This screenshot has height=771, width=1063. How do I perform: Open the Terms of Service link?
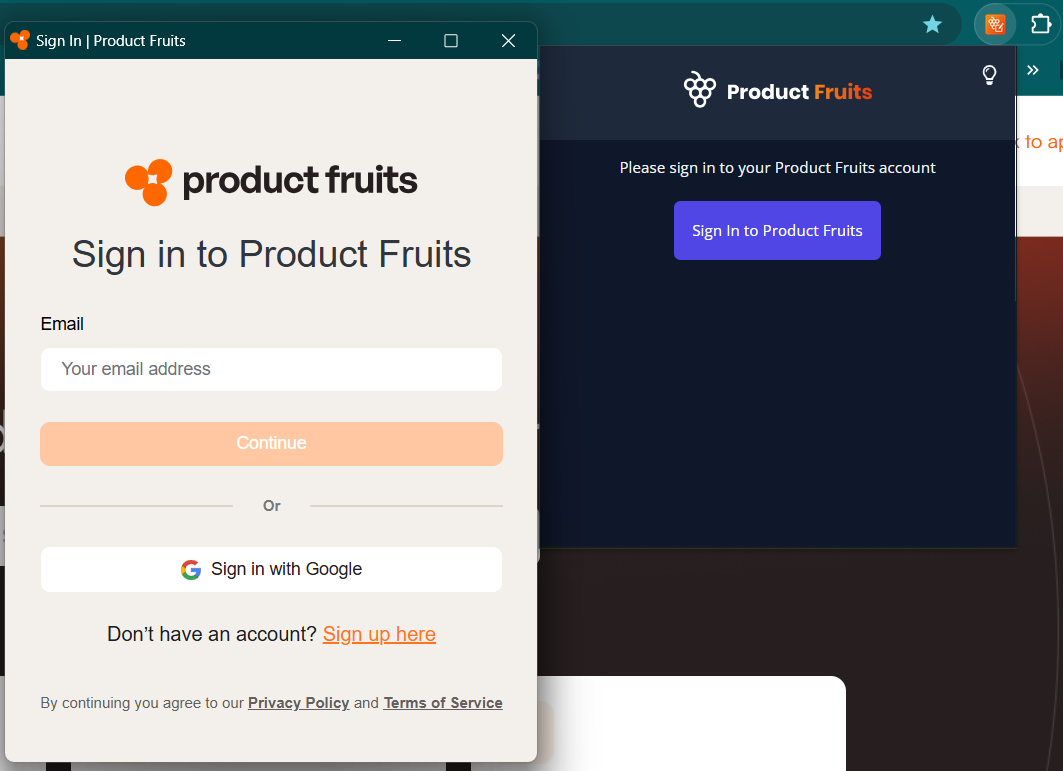coord(443,703)
